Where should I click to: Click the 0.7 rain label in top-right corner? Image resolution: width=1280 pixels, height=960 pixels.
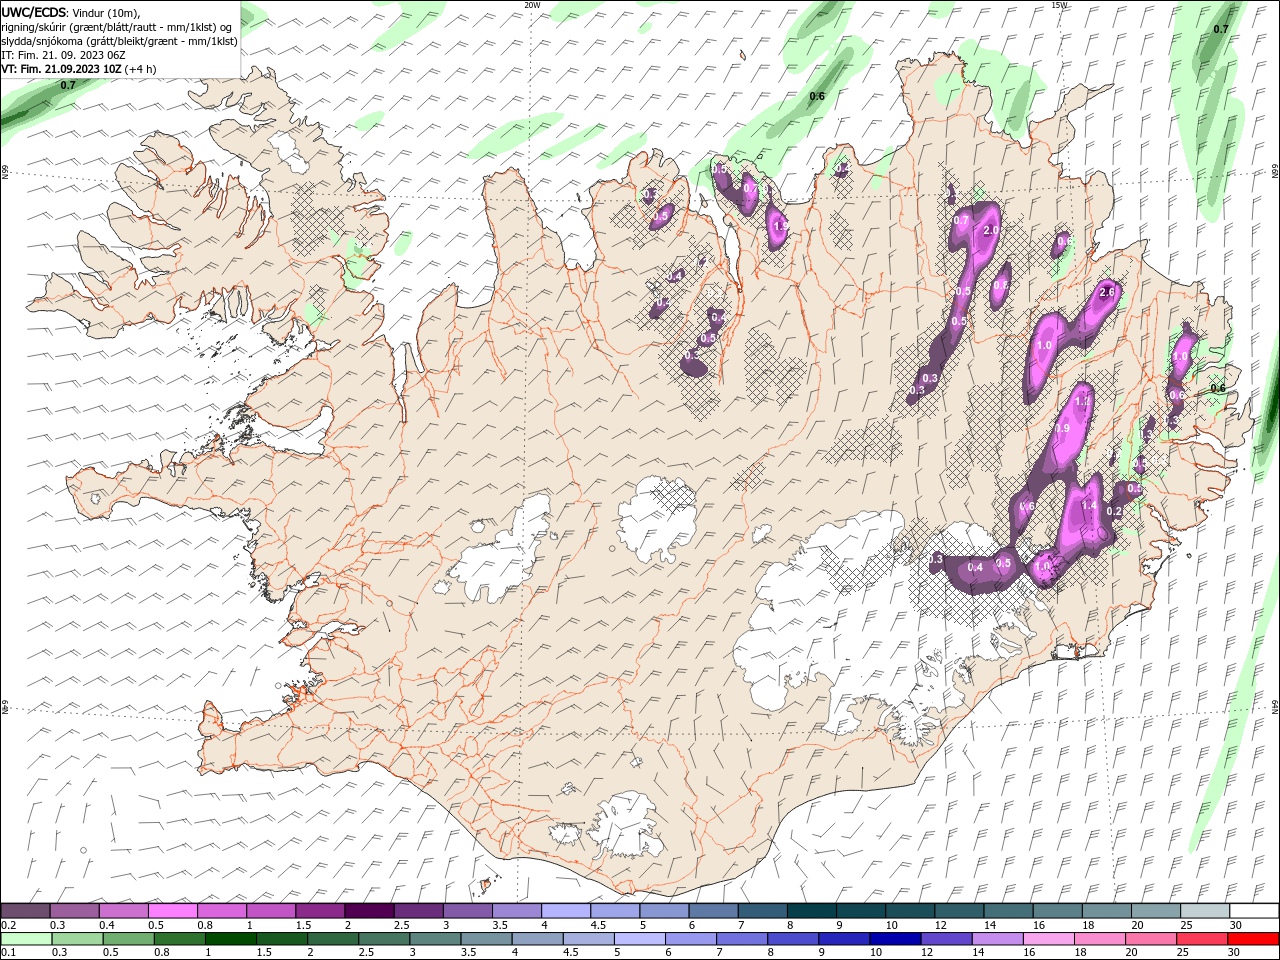click(x=1221, y=29)
